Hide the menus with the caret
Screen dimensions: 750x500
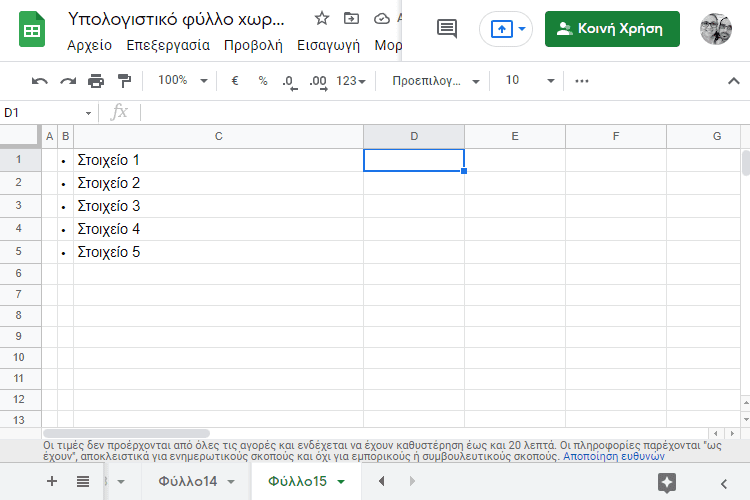click(x=733, y=81)
